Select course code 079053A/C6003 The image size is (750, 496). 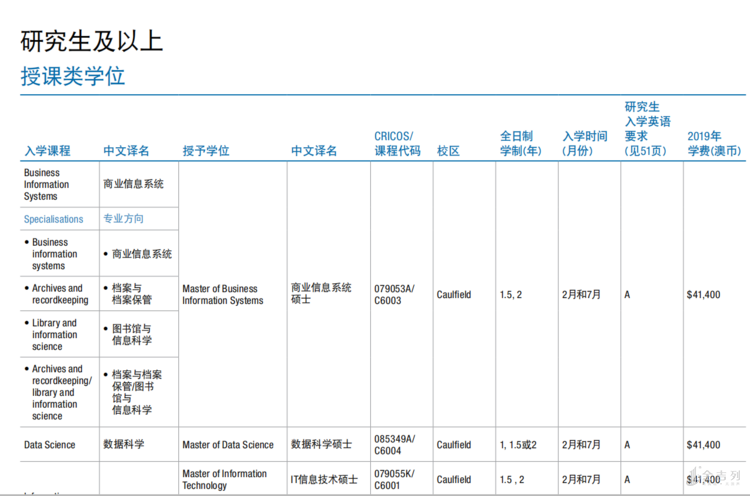[394, 295]
